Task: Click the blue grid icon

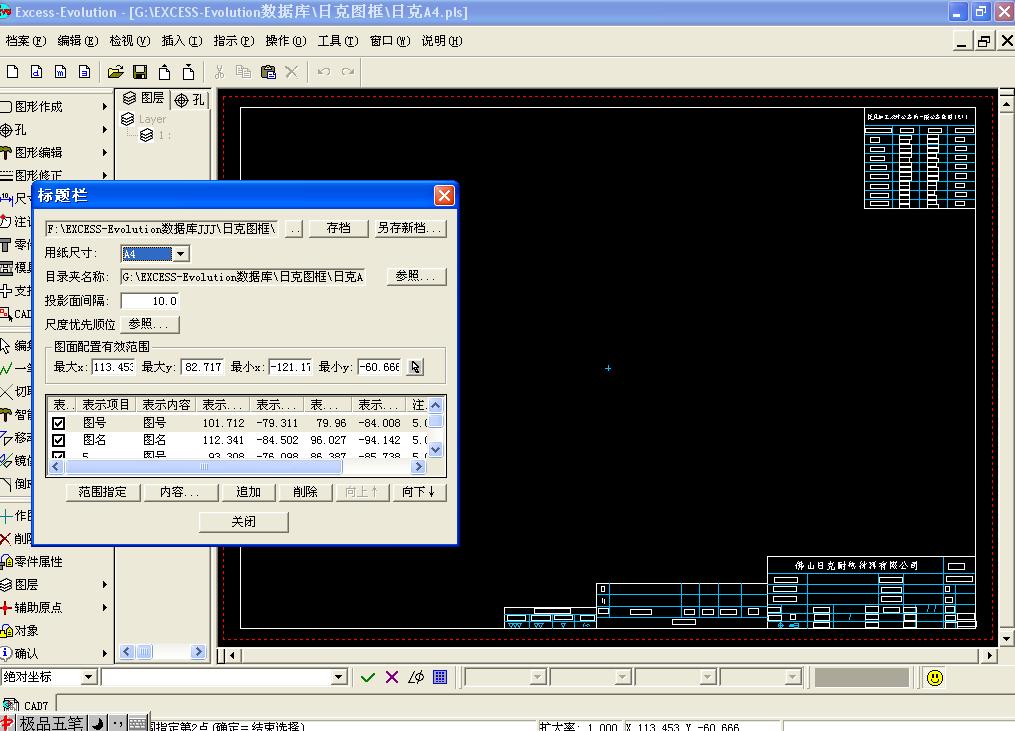Action: (x=440, y=677)
